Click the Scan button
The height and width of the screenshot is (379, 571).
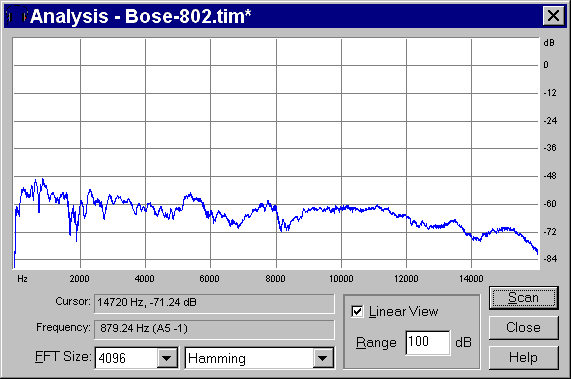[x=523, y=298]
